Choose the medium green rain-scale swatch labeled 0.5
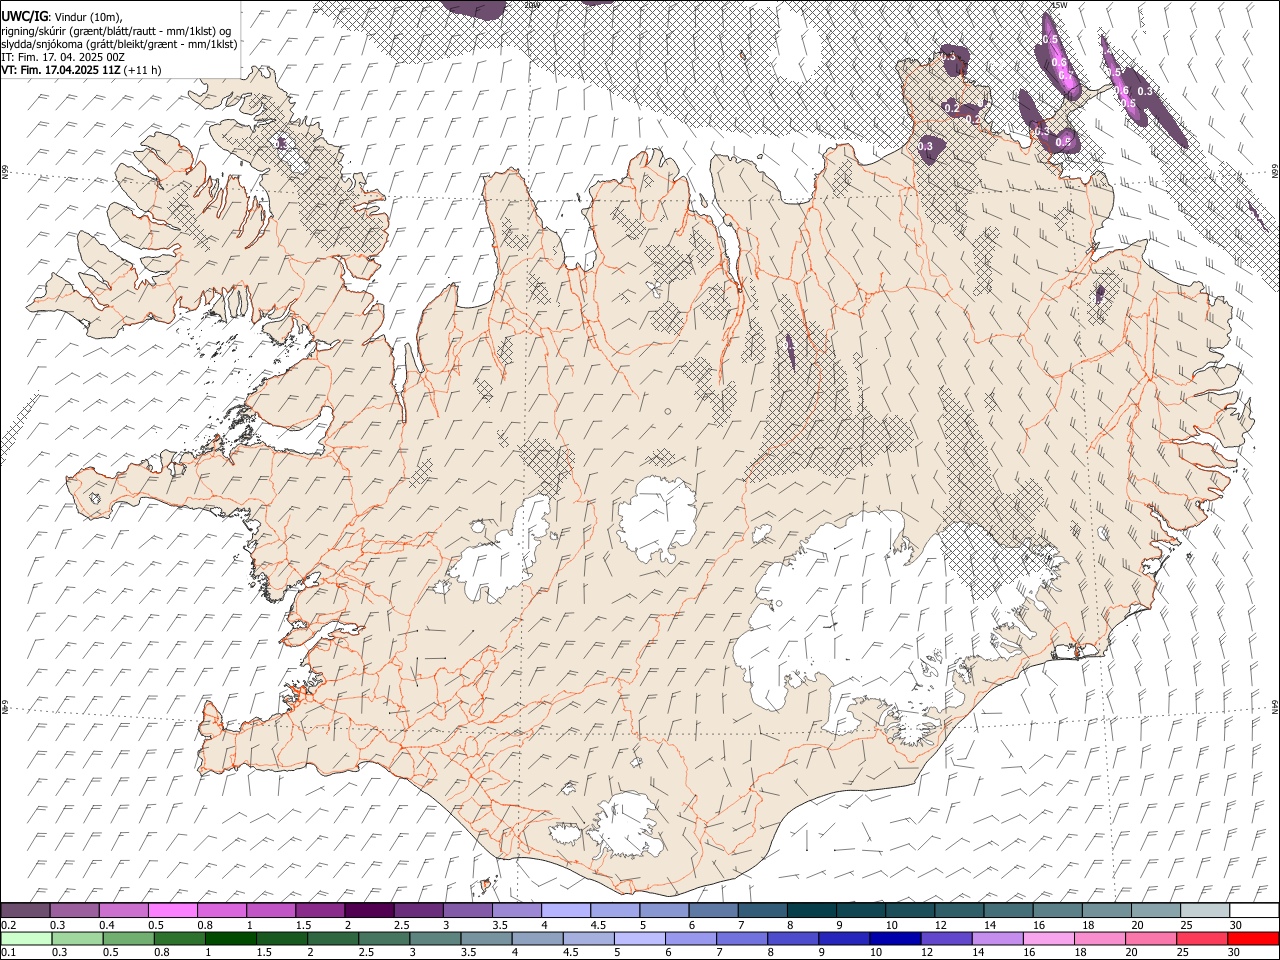The height and width of the screenshot is (960, 1280). [x=128, y=938]
